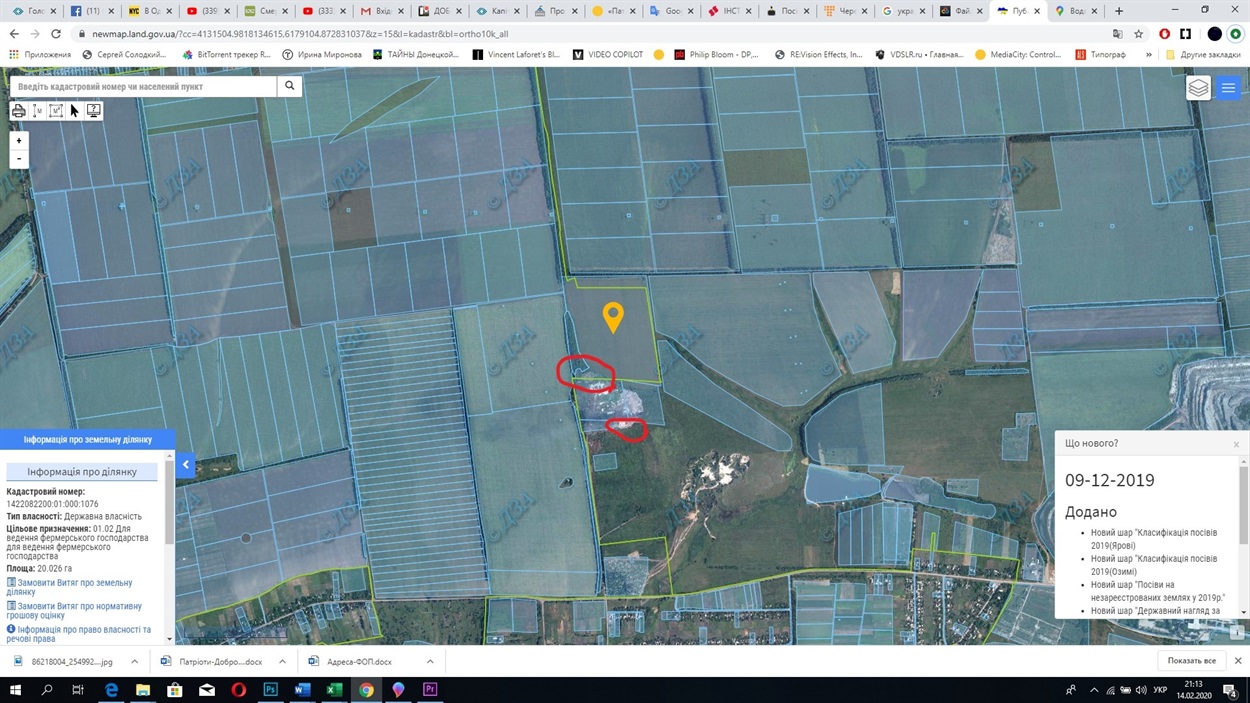Open 'VIDEO COPILOT' bookmark
The width and height of the screenshot is (1250, 703).
click(608, 54)
